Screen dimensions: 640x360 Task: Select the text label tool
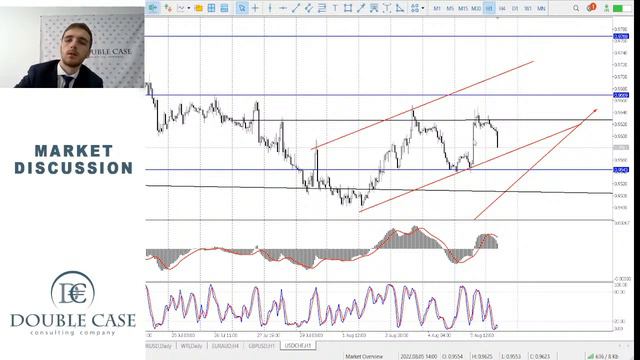(x=335, y=8)
